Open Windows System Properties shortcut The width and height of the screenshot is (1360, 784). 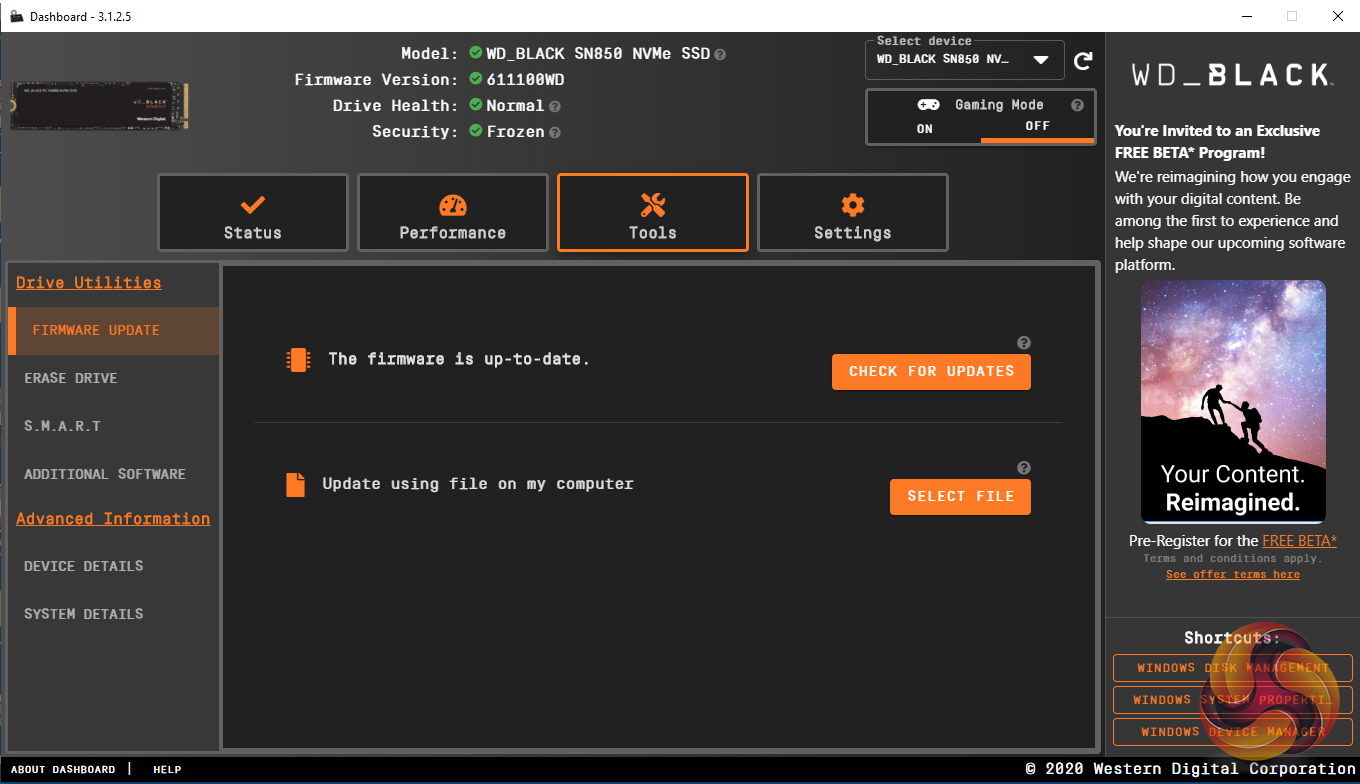[x=1233, y=700]
